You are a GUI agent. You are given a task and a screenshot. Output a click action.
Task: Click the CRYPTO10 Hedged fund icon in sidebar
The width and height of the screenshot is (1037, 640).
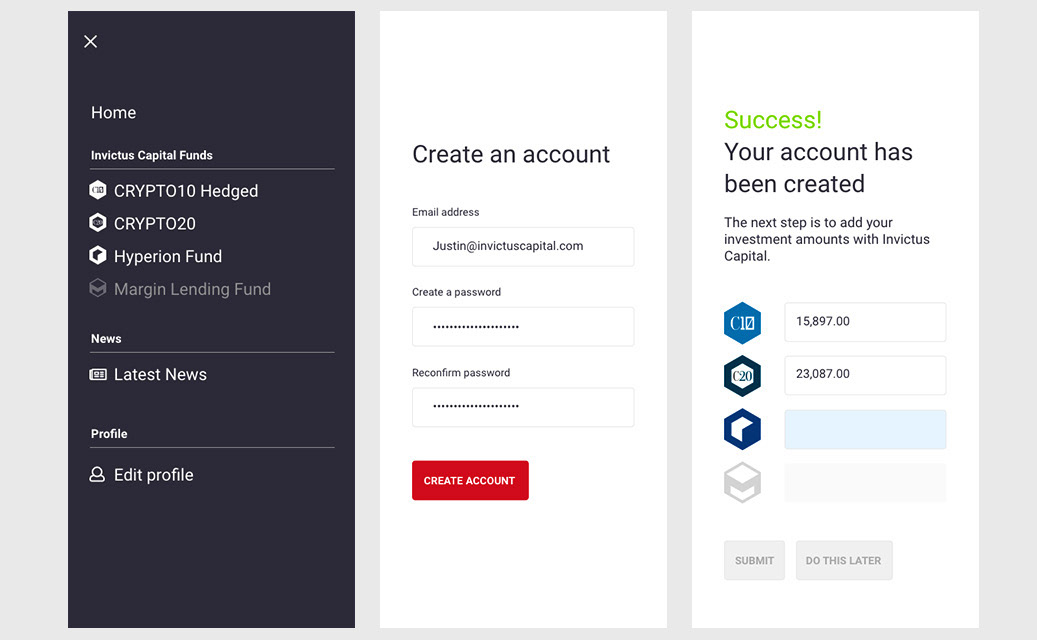(x=98, y=190)
